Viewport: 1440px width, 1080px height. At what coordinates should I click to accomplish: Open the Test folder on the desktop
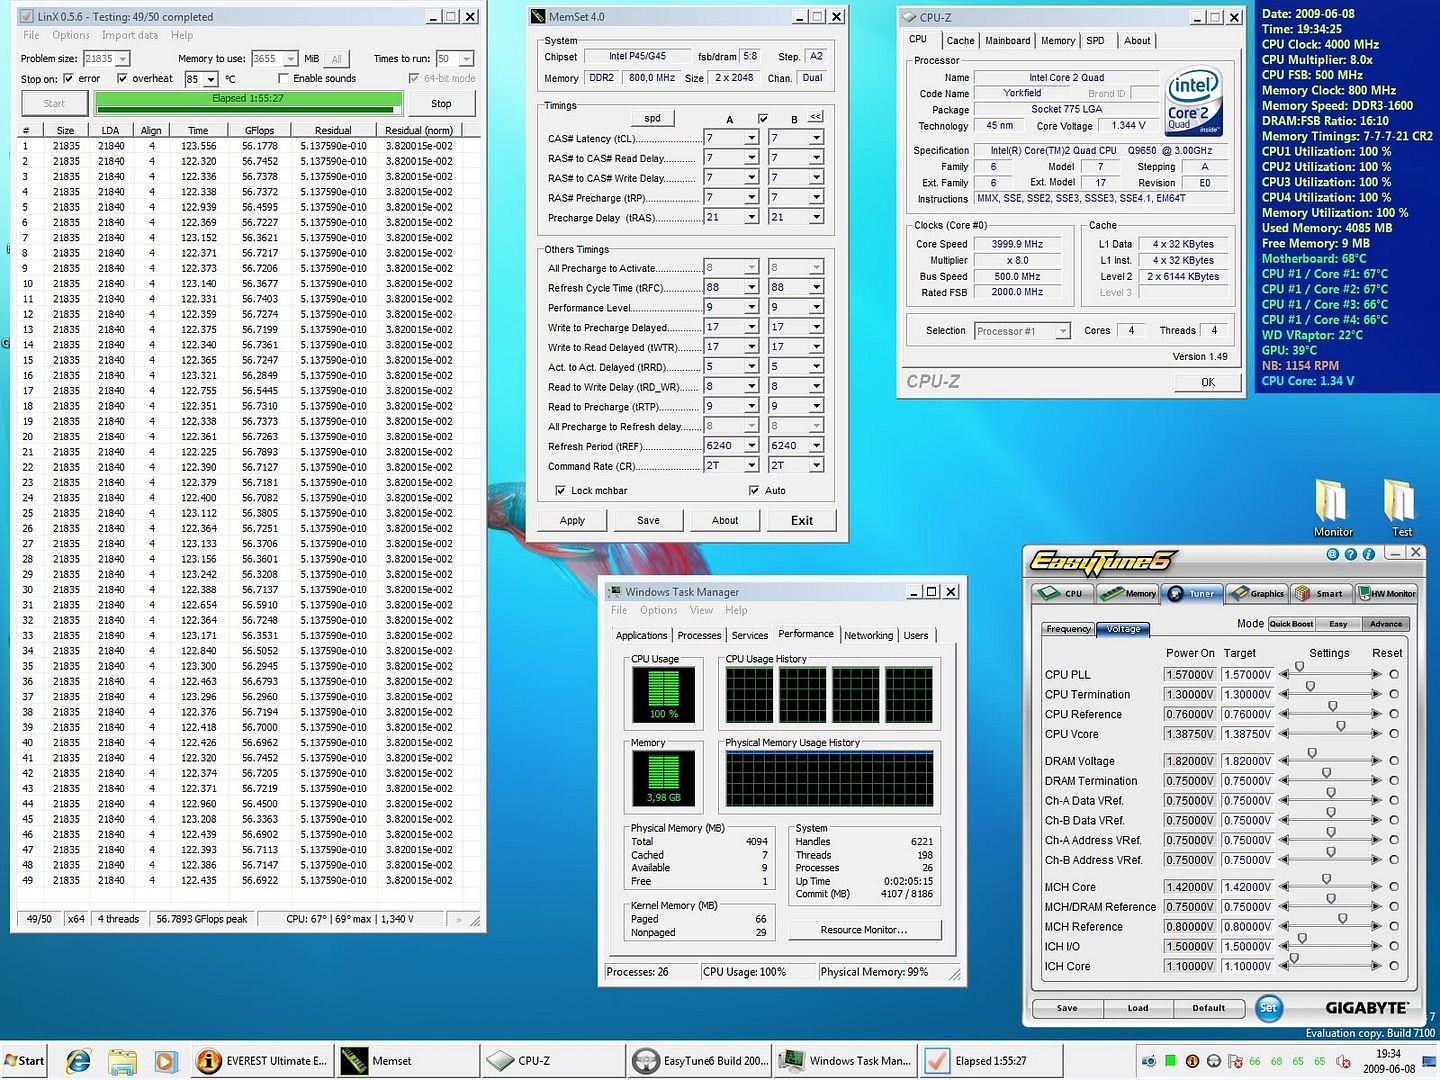(1401, 508)
